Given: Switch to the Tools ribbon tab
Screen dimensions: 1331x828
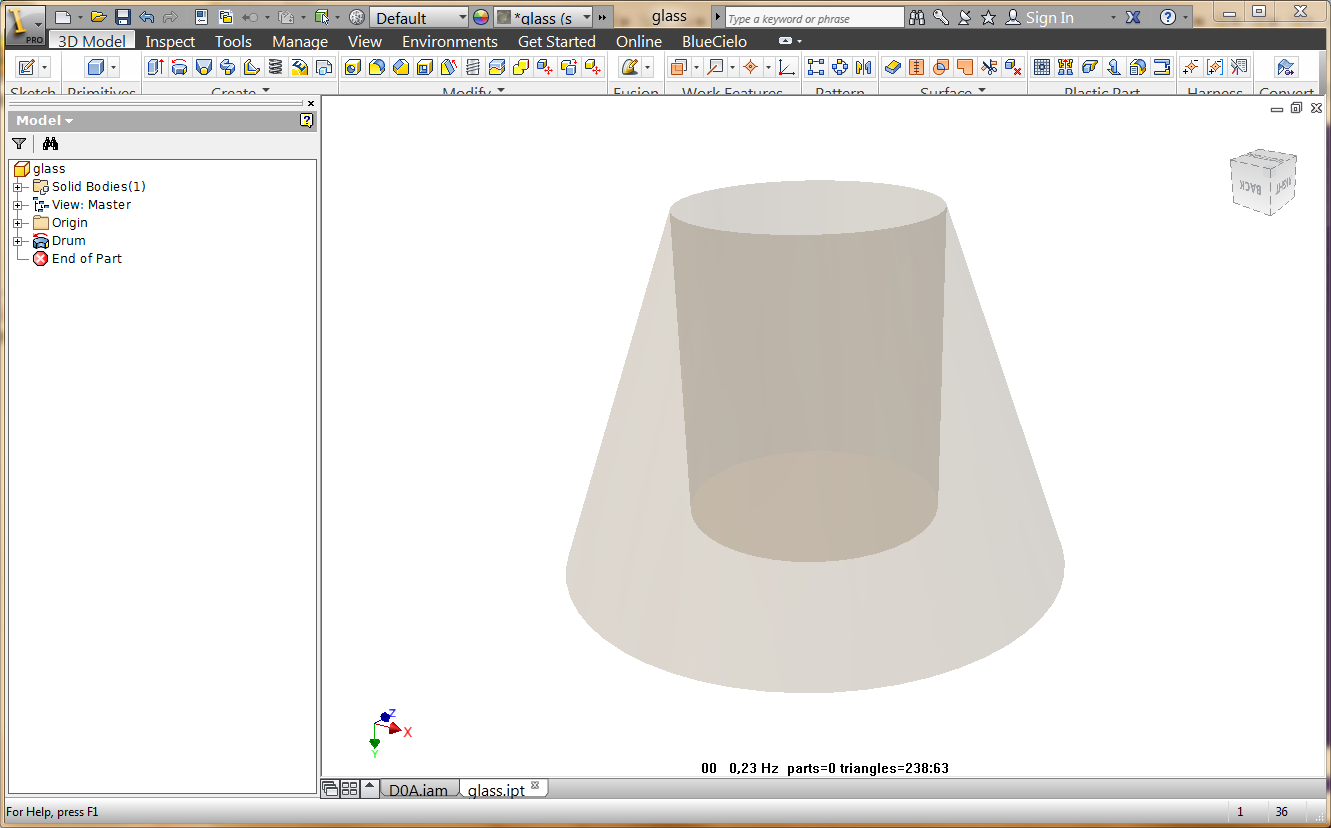Looking at the screenshot, I should pyautogui.click(x=233, y=41).
